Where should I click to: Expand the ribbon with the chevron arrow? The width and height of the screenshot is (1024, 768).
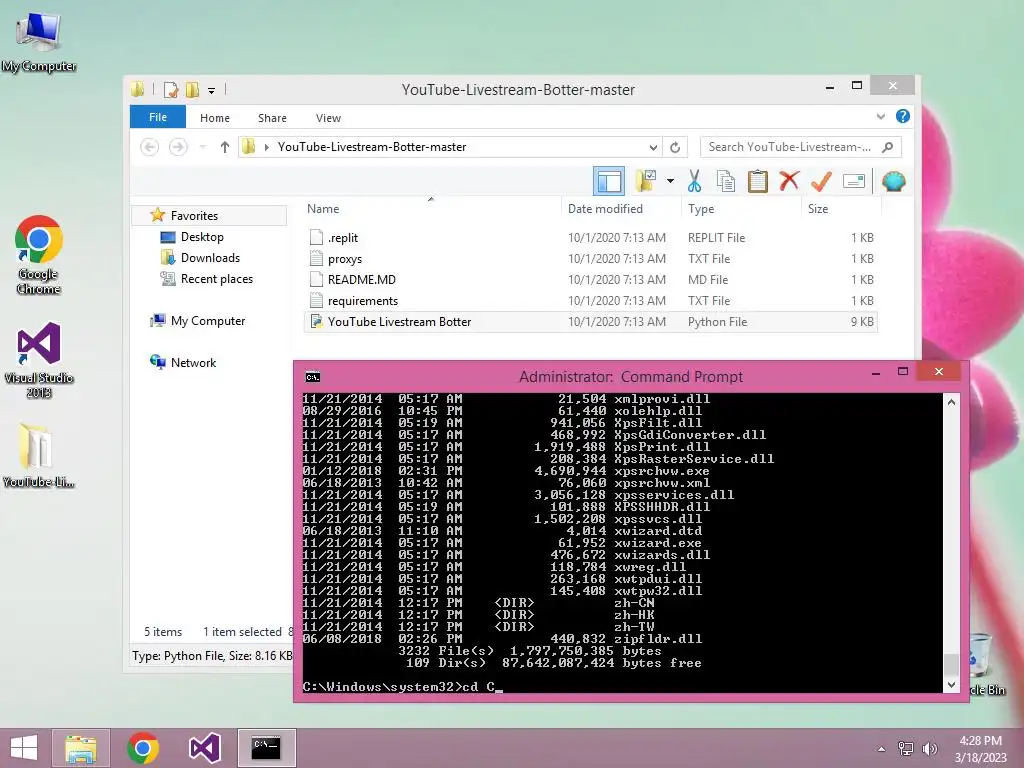[x=880, y=116]
